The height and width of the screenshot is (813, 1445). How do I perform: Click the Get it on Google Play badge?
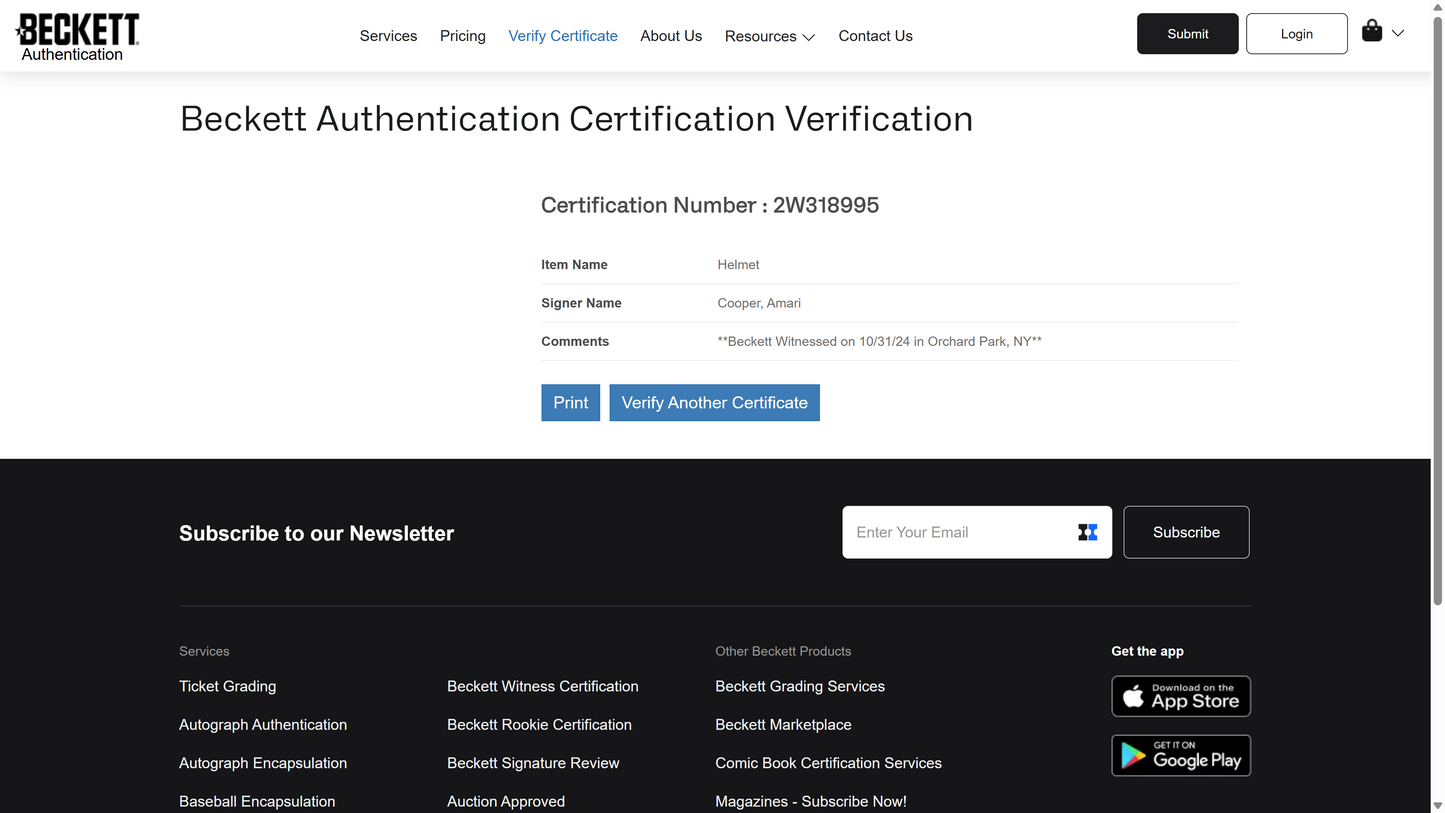click(1181, 756)
